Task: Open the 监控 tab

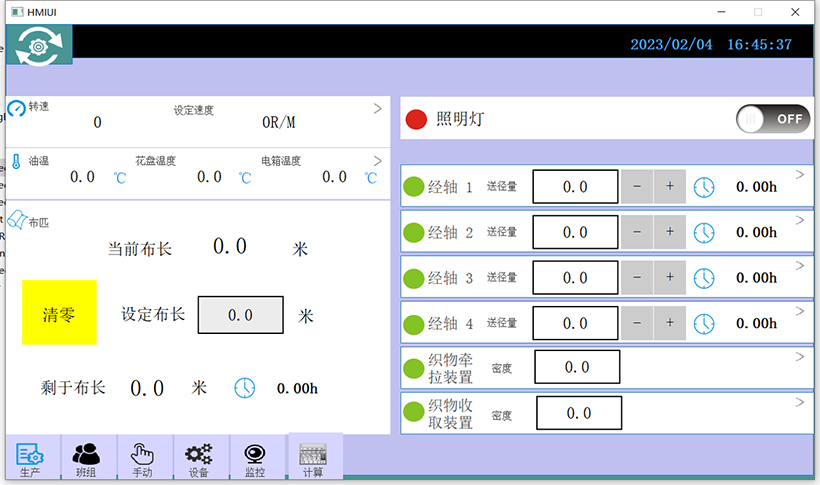Action: pos(255,458)
